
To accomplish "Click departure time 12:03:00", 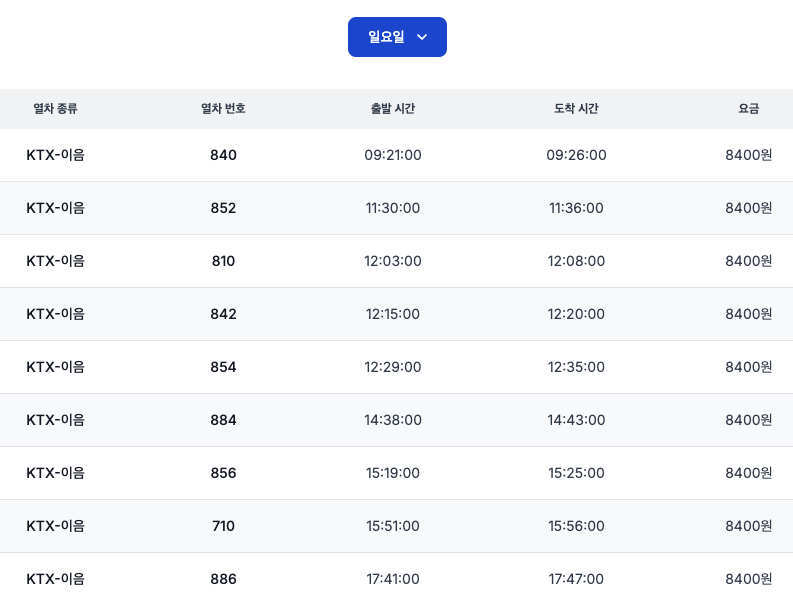I will (392, 261).
